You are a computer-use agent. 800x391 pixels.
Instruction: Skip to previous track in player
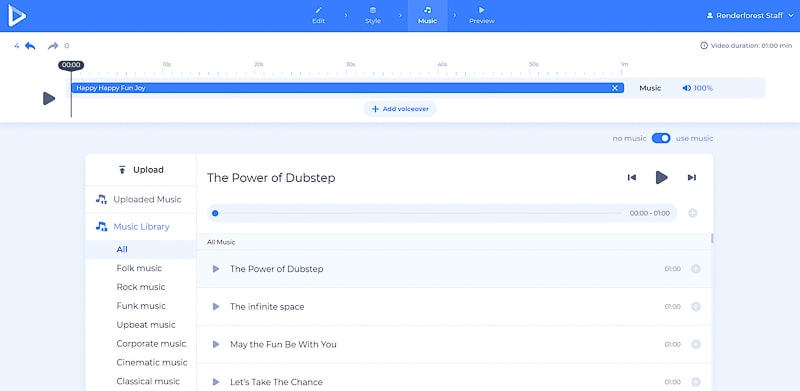(x=632, y=178)
